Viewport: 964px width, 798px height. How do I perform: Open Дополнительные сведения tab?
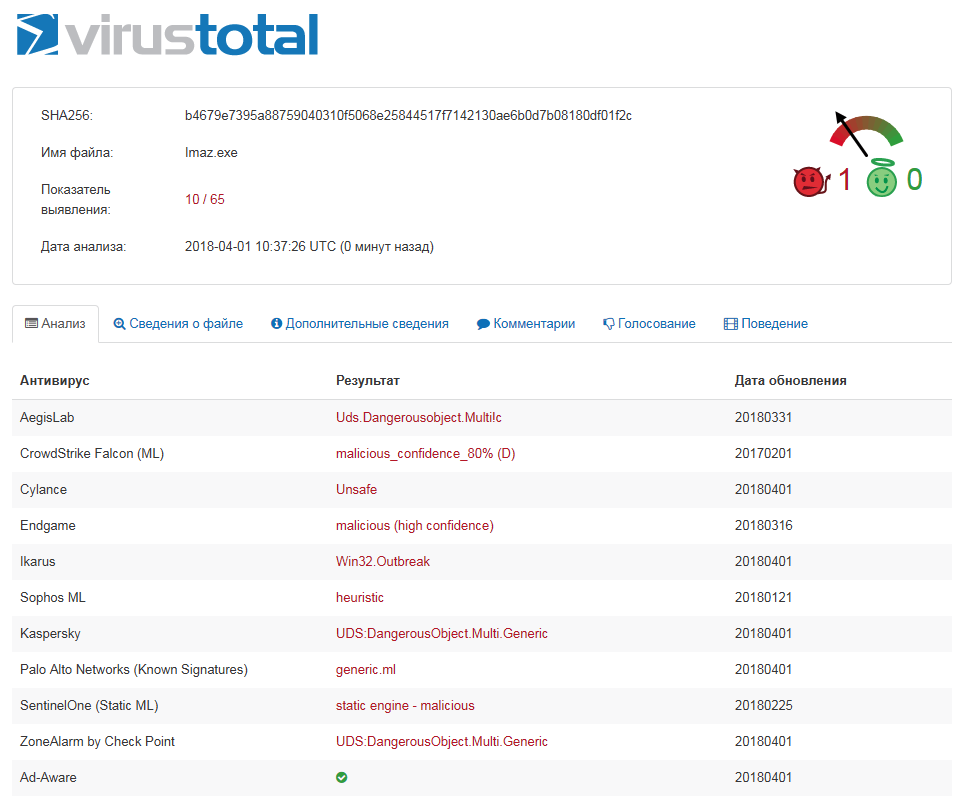coord(359,324)
